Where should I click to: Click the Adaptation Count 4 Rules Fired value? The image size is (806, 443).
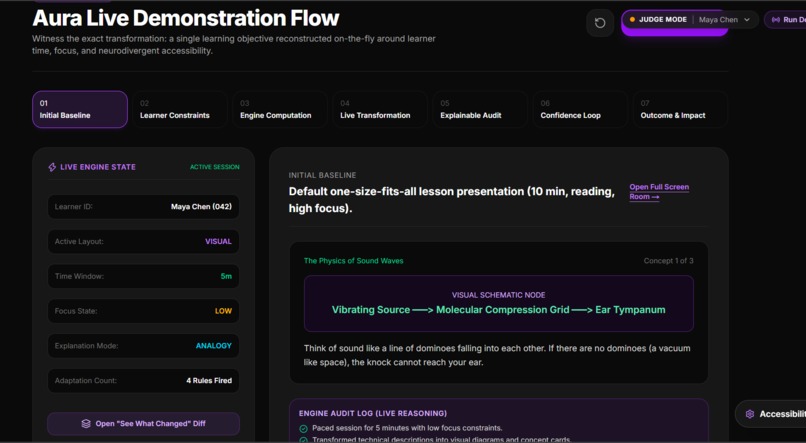(209, 381)
